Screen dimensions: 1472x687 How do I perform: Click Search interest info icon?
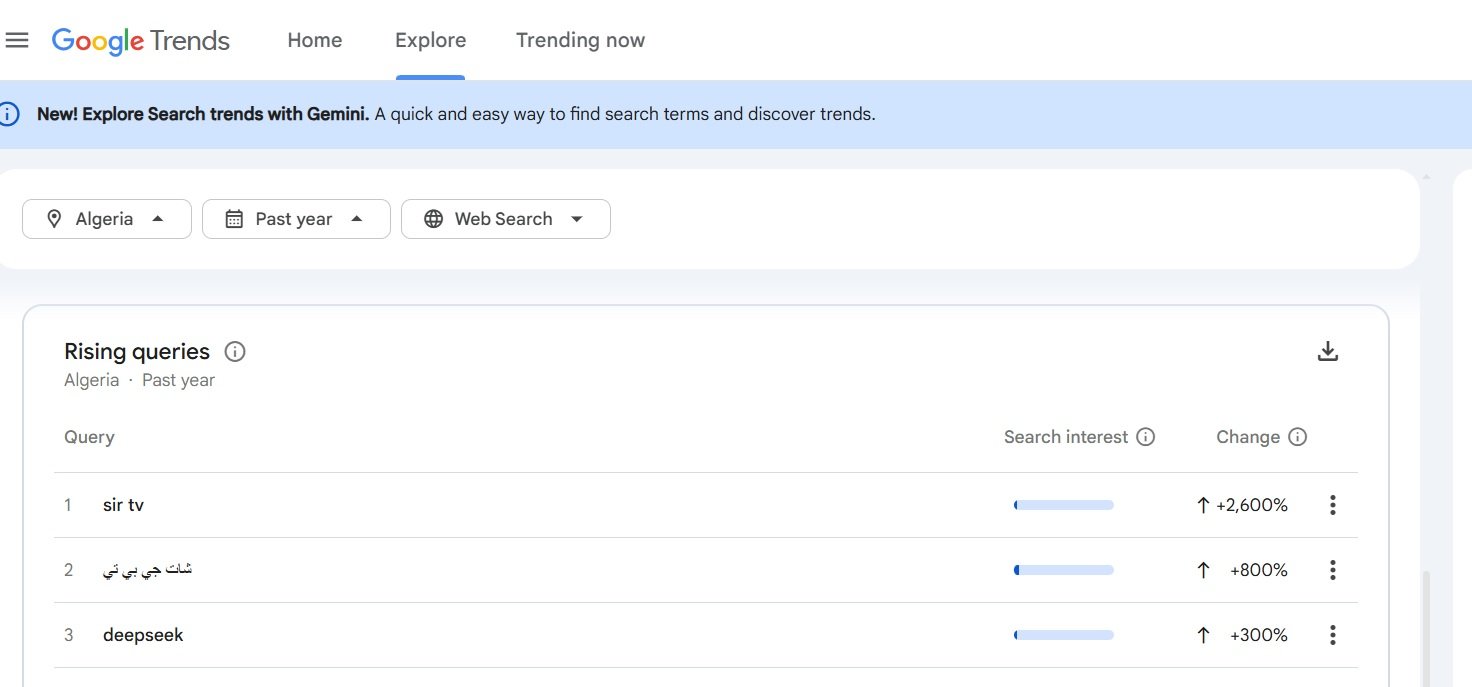1146,437
